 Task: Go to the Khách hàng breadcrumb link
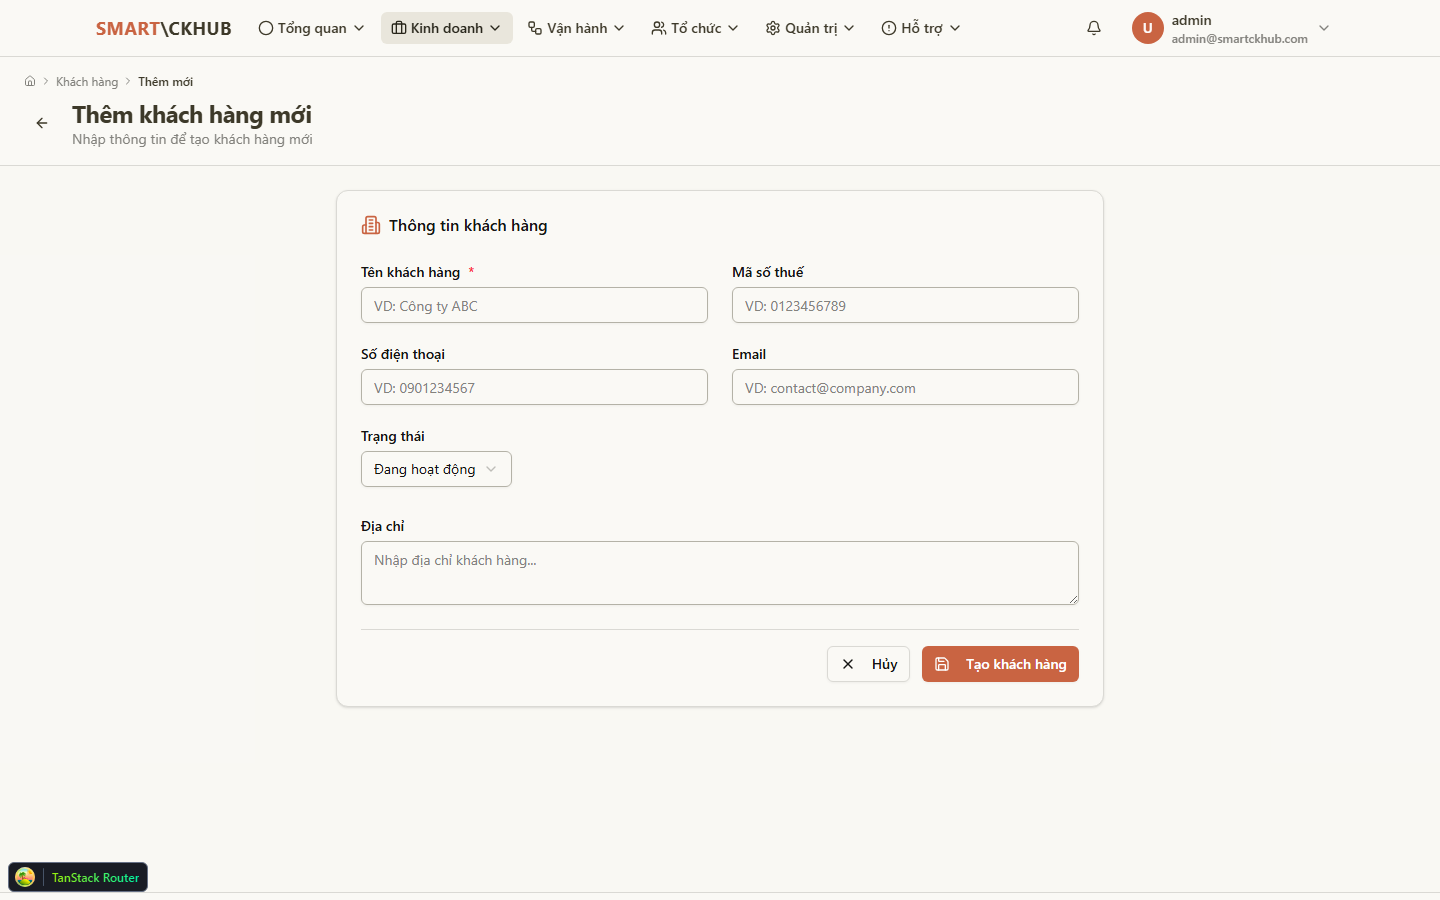(87, 82)
